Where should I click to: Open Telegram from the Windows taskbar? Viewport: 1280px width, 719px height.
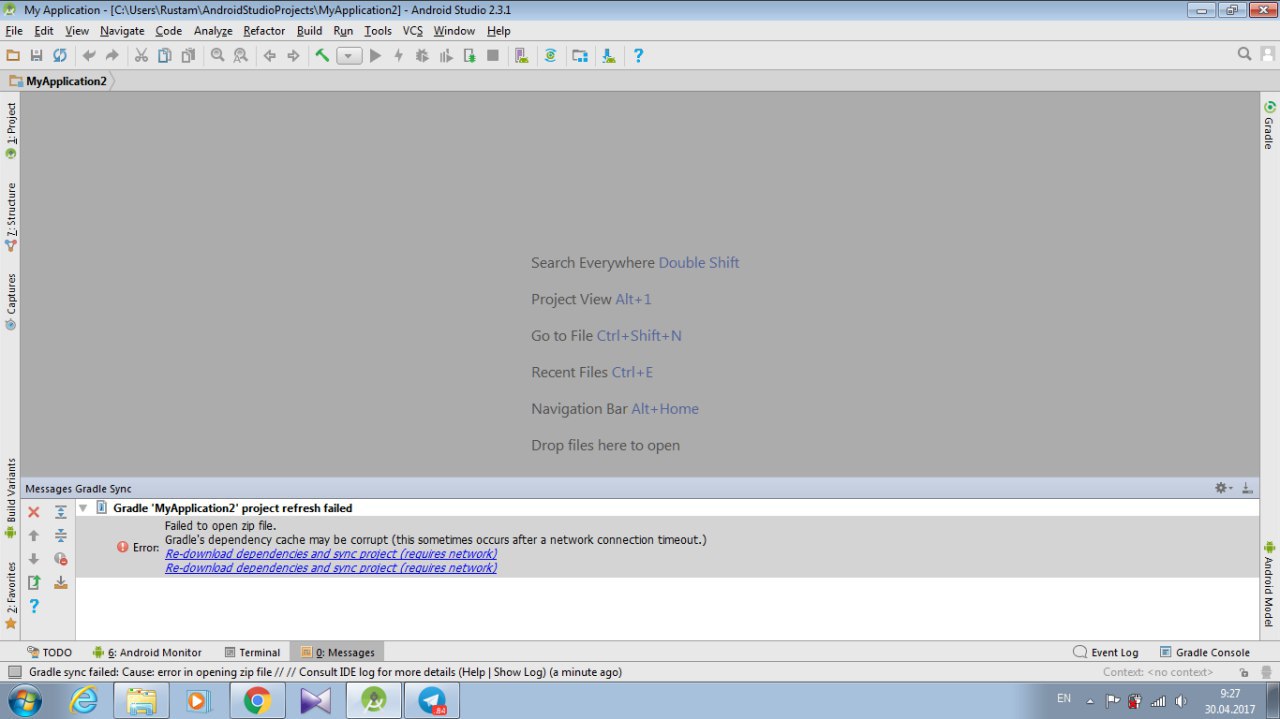[x=432, y=701]
